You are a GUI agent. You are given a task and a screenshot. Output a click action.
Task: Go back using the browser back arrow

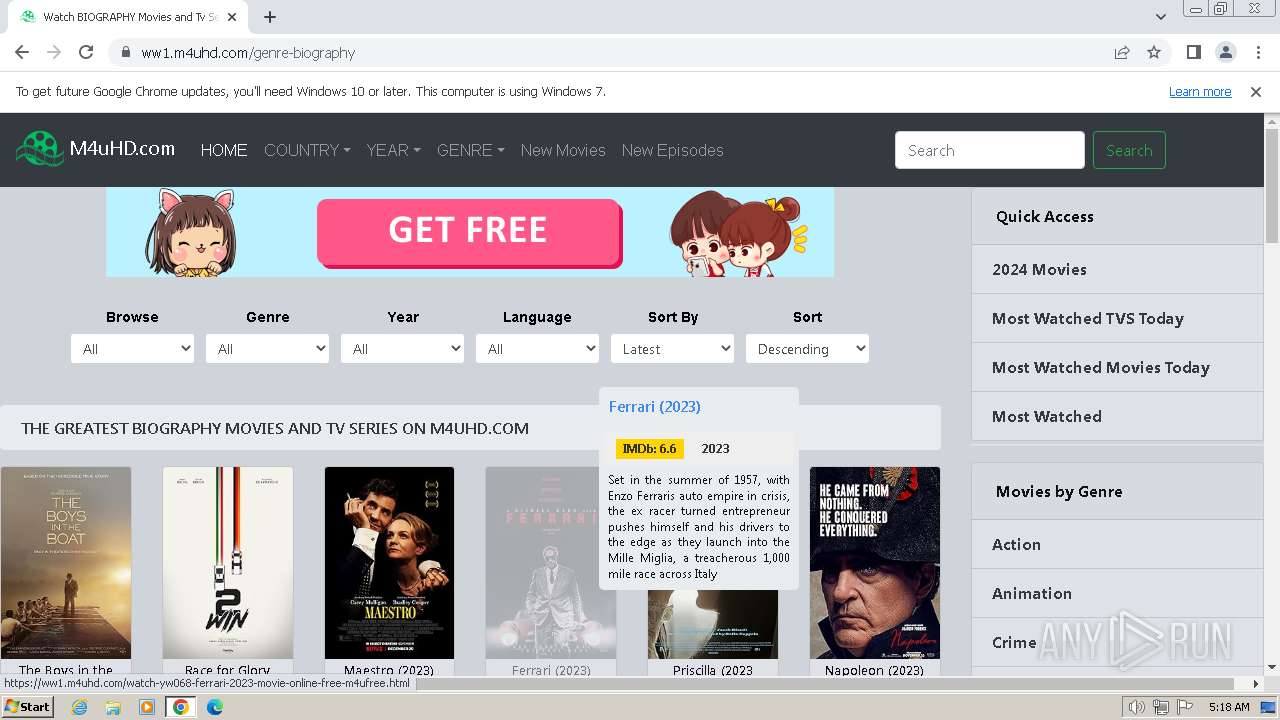(22, 52)
